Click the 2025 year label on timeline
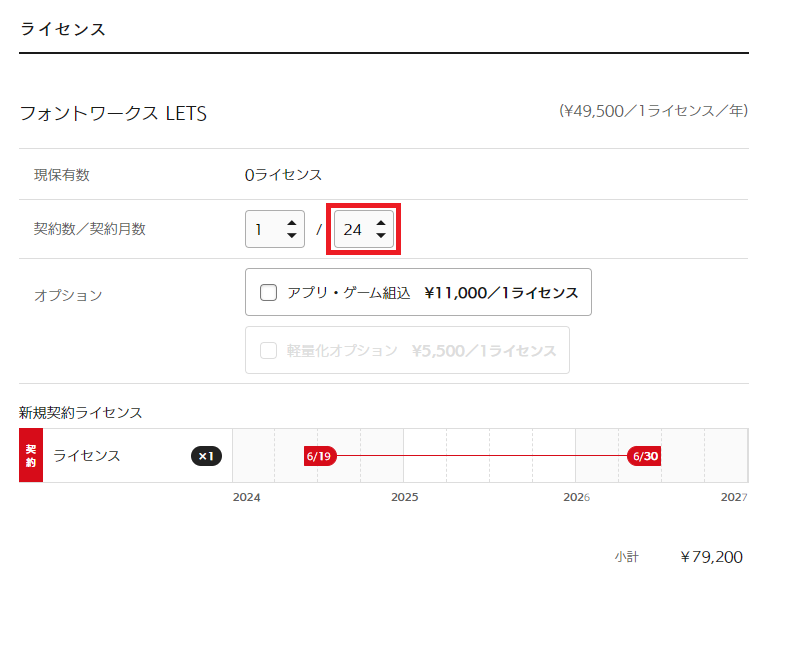Image resolution: width=801 pixels, height=648 pixels. 405,497
